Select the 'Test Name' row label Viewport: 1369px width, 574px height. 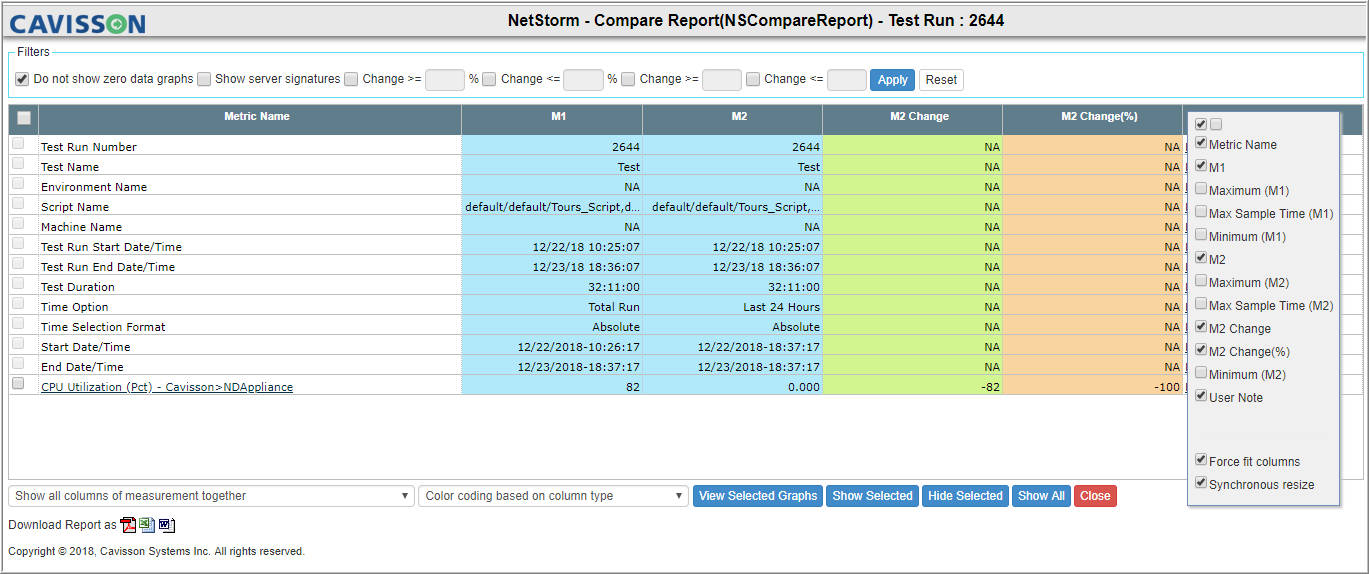click(70, 167)
